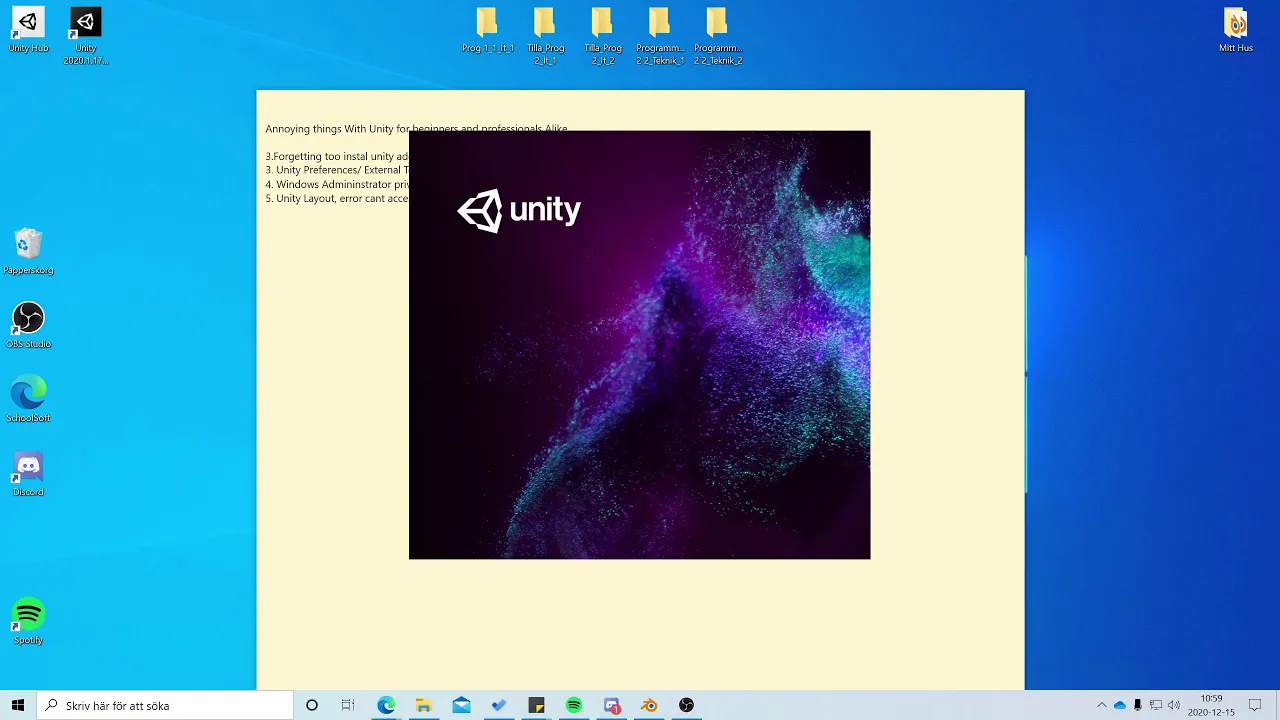
Task: Select the Tilla_Prog 2_It_1 folder
Action: [x=545, y=35]
